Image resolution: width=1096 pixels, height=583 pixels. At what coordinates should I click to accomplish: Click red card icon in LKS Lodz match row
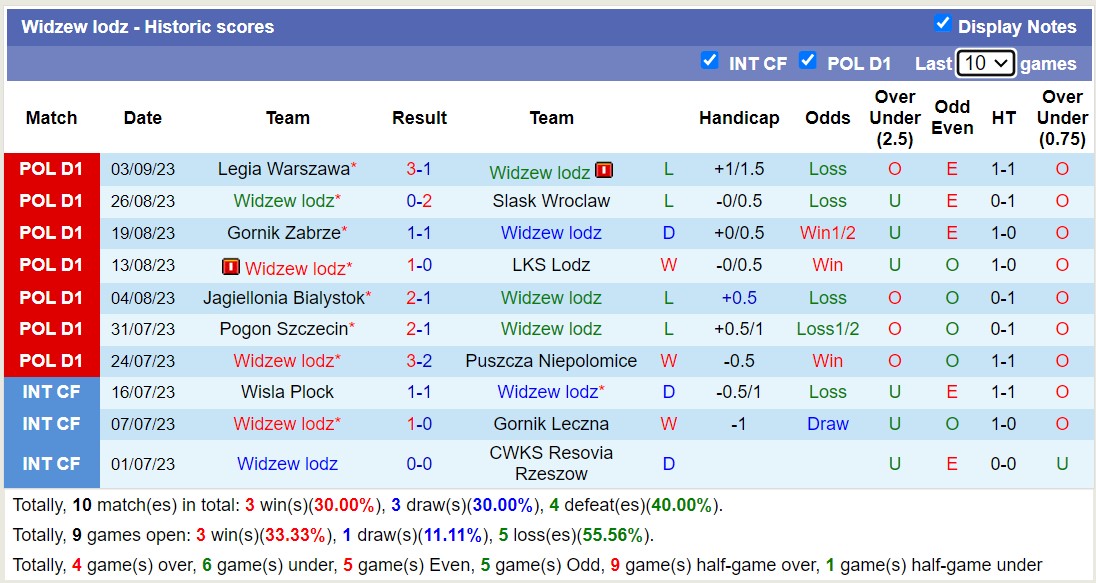click(x=231, y=267)
